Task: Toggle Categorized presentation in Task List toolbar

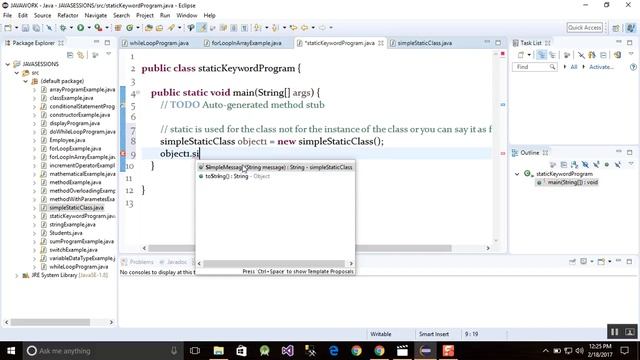Action: 542,55
